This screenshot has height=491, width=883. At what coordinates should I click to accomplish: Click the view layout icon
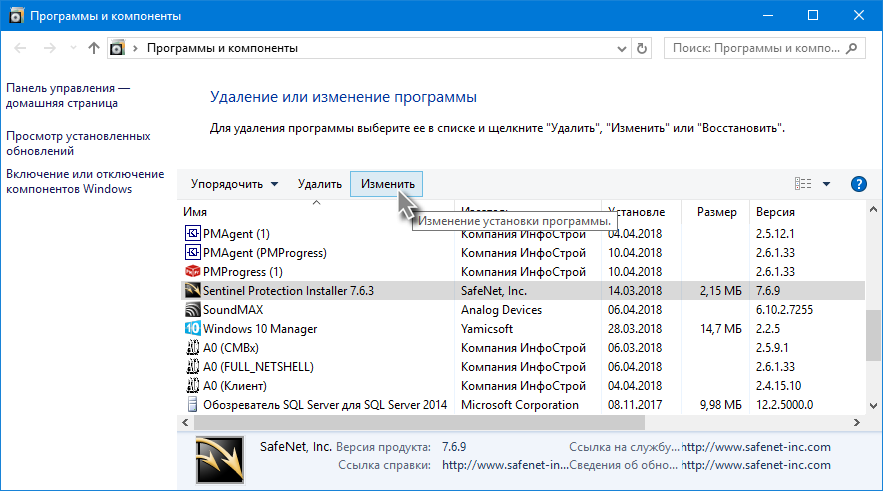[803, 184]
